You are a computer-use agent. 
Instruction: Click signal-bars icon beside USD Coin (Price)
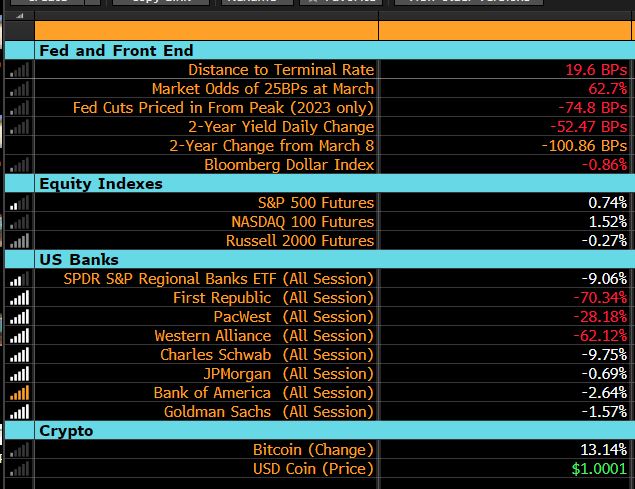pos(19,469)
